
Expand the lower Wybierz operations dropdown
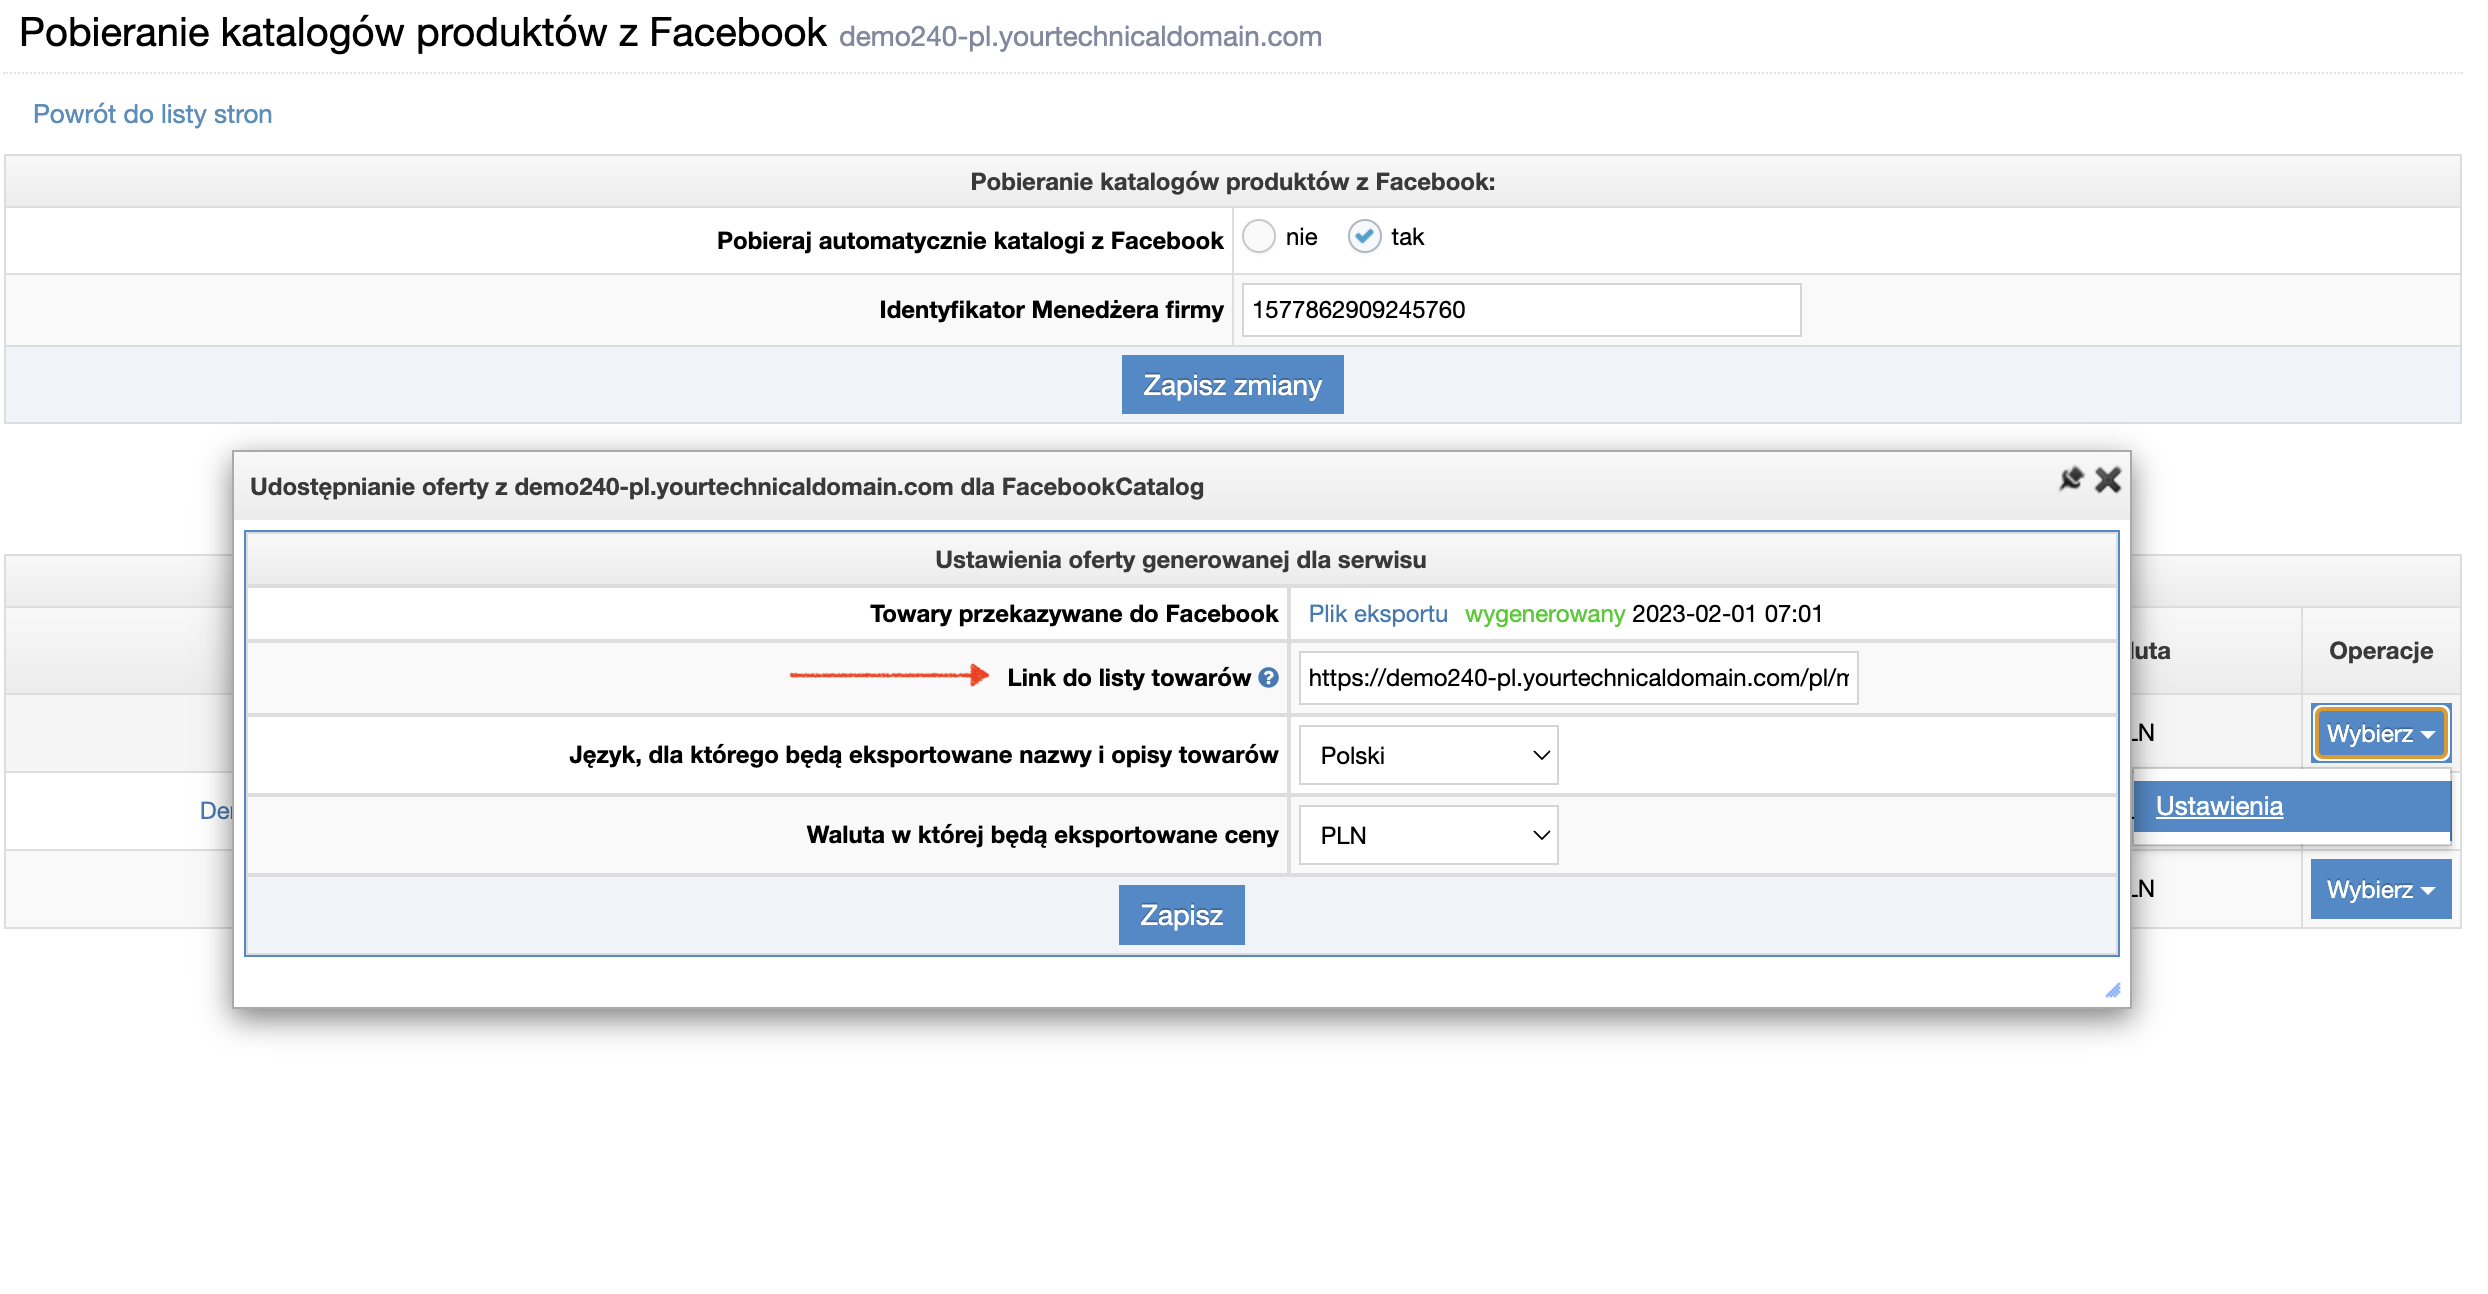tap(2381, 890)
